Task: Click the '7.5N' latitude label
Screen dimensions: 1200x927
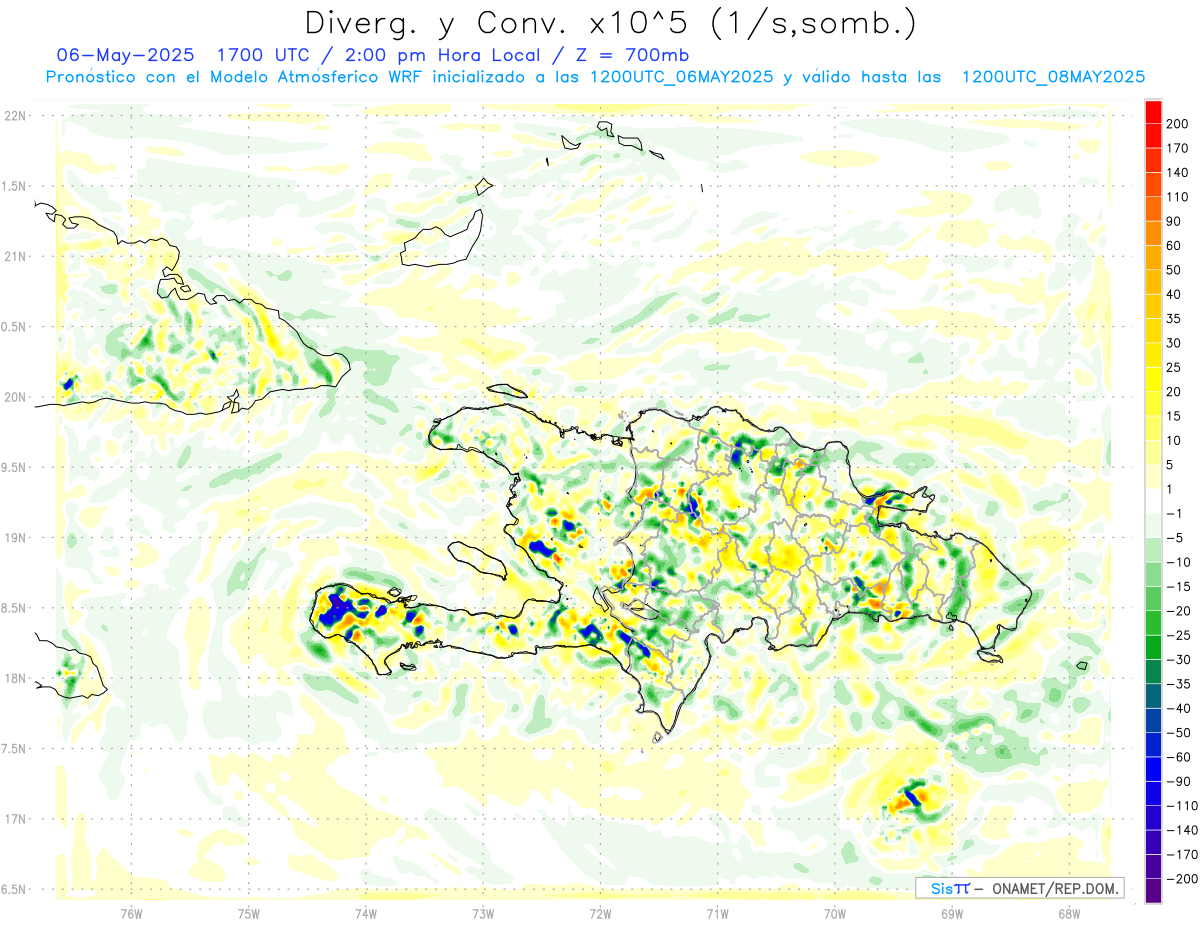Action: coord(12,749)
